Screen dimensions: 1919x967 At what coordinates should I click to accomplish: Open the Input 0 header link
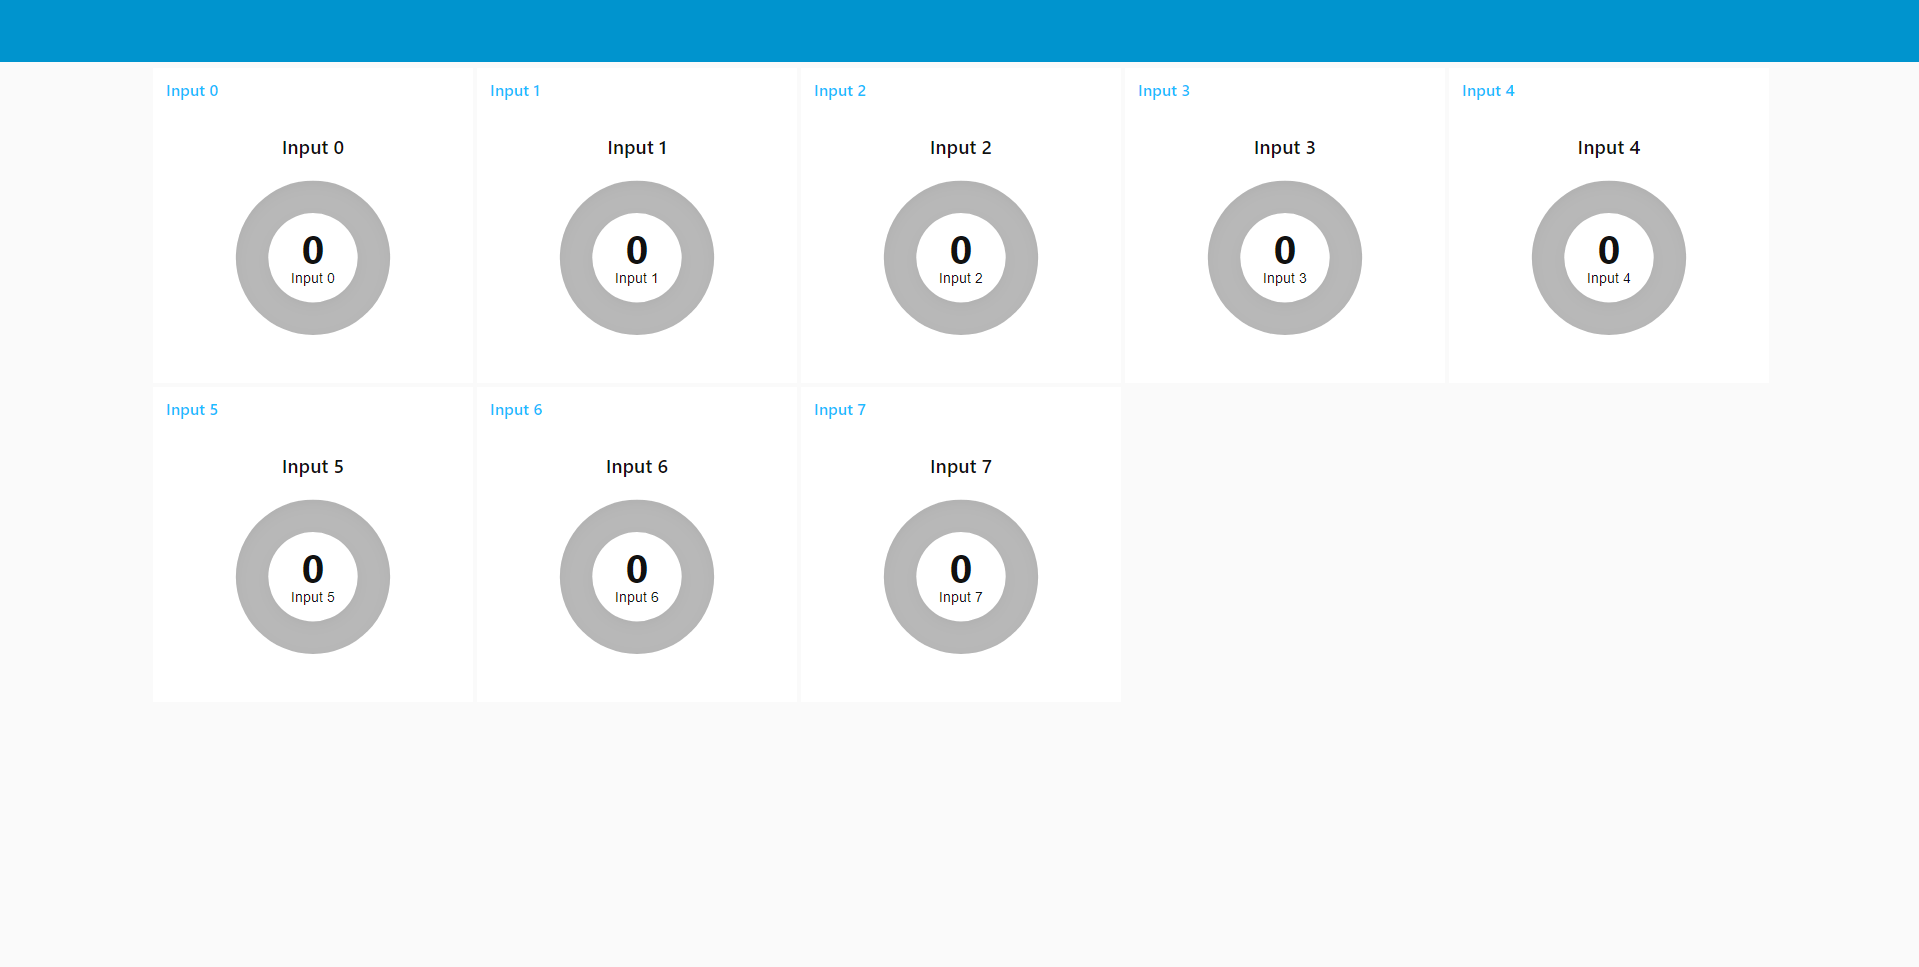click(192, 90)
